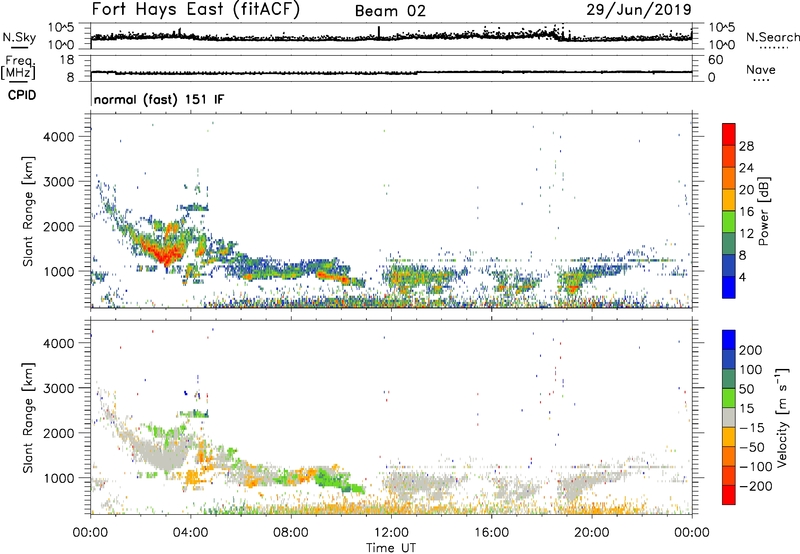Click the date "29/Jun/2019"
The height and width of the screenshot is (554, 800).
point(639,10)
